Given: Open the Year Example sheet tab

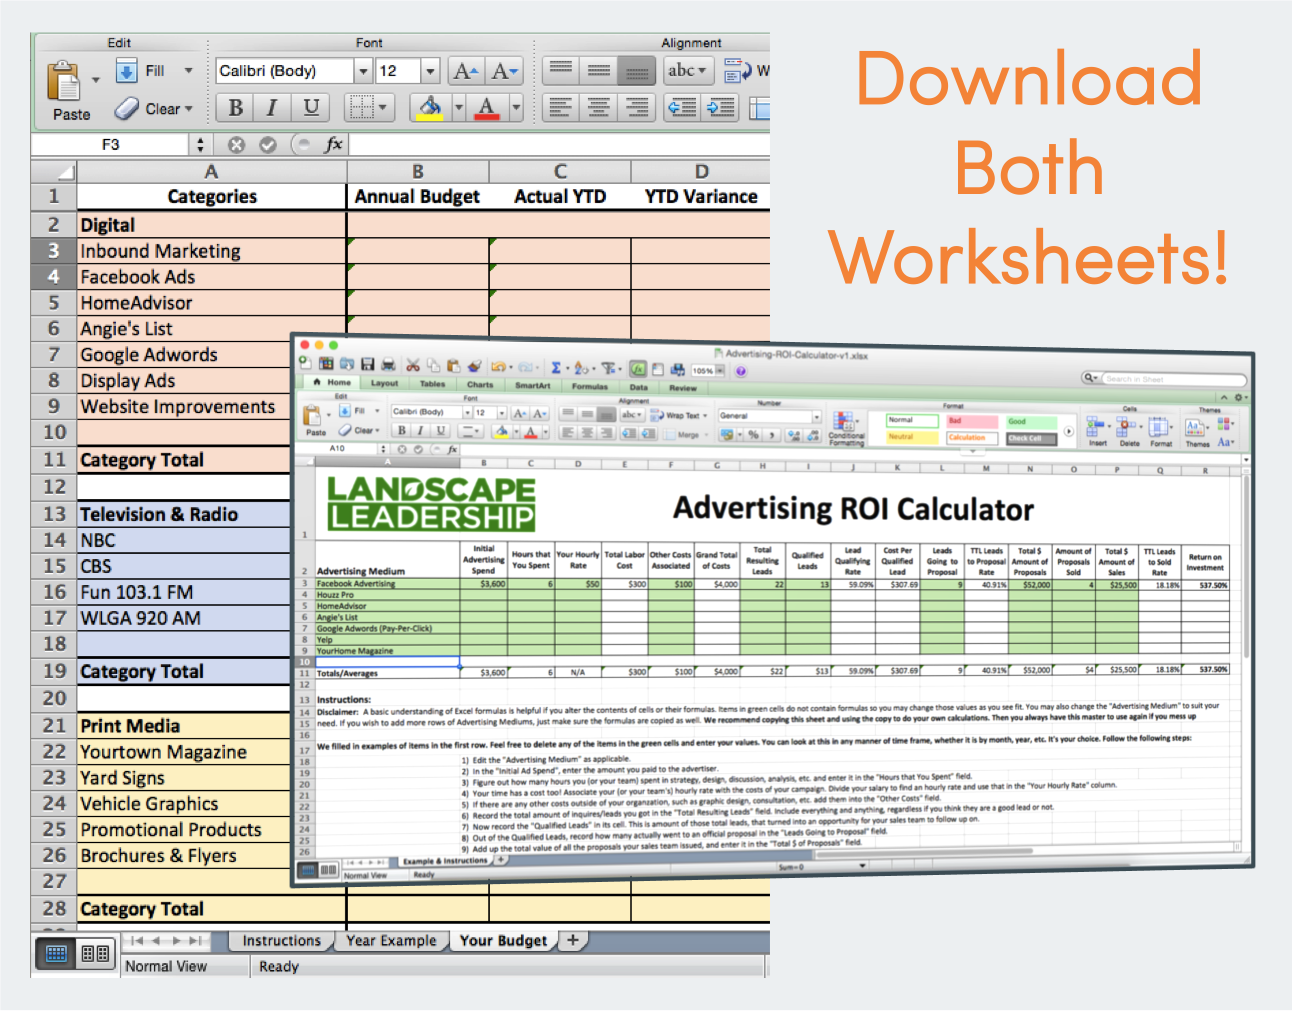Looking at the screenshot, I should [x=391, y=940].
